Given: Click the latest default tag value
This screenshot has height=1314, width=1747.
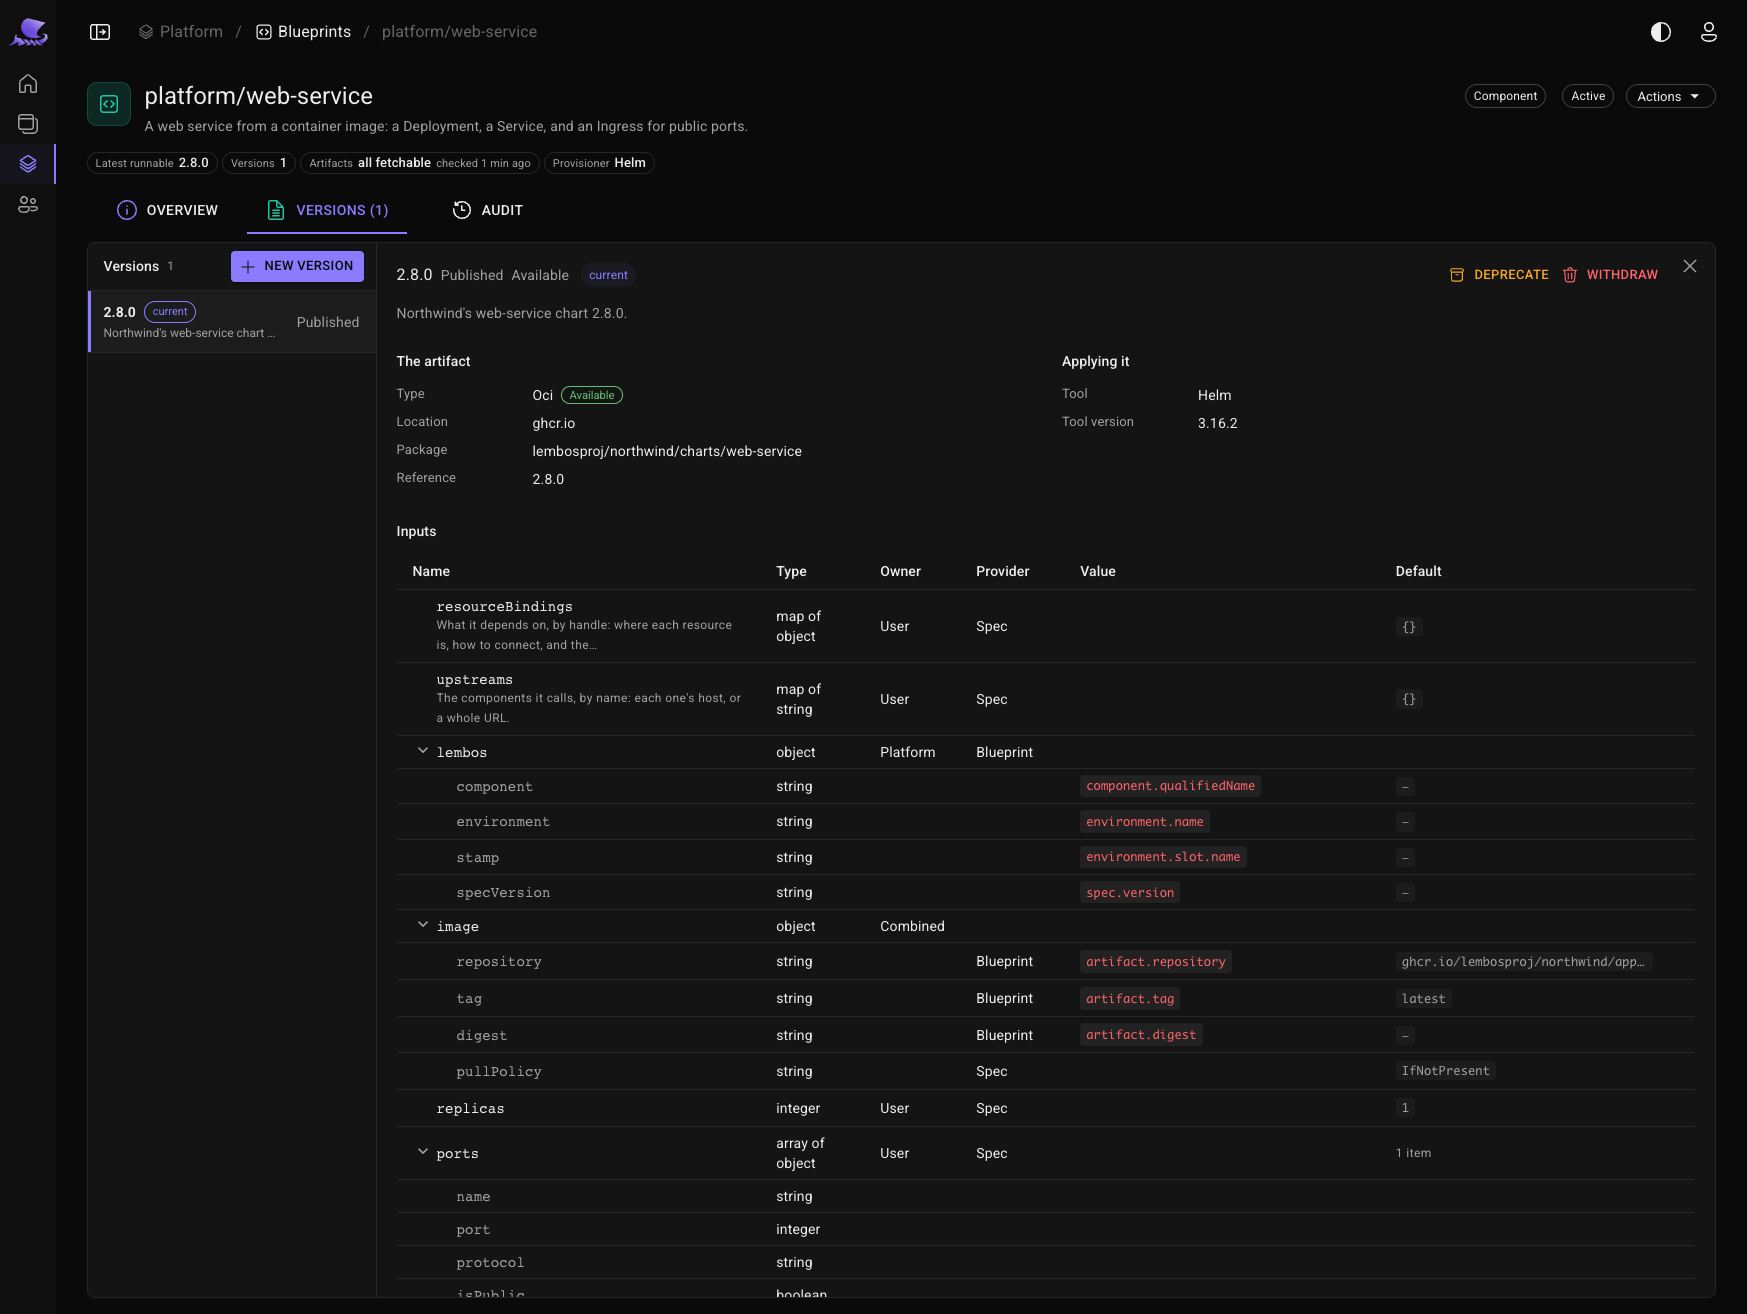Looking at the screenshot, I should (x=1423, y=999).
